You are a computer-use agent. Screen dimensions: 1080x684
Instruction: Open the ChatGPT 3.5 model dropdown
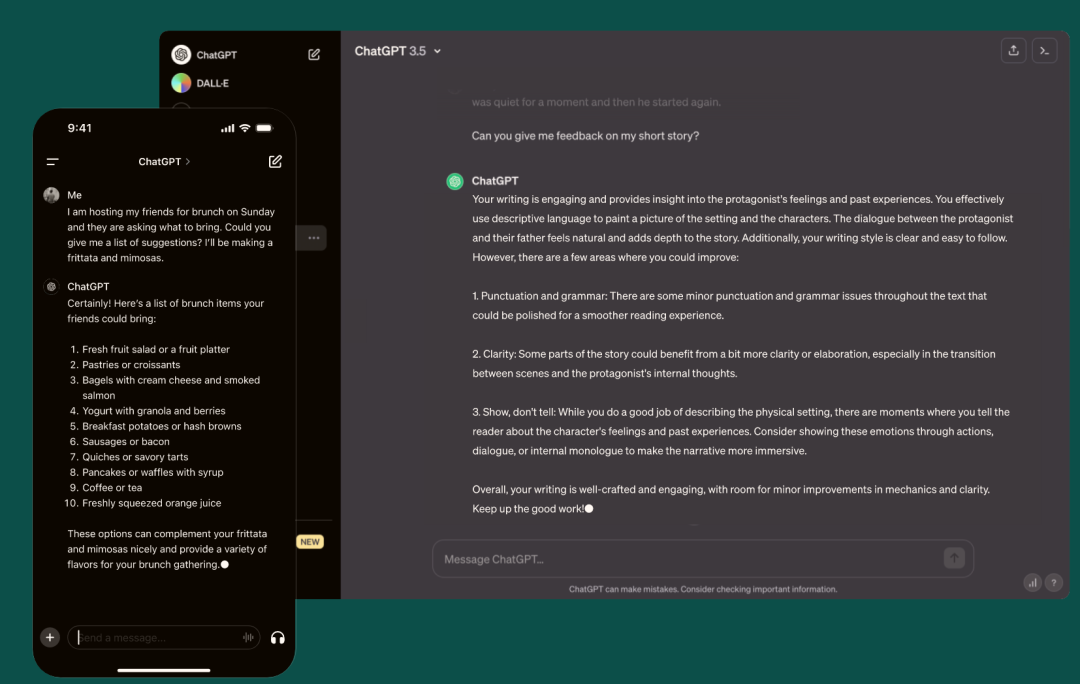point(397,51)
